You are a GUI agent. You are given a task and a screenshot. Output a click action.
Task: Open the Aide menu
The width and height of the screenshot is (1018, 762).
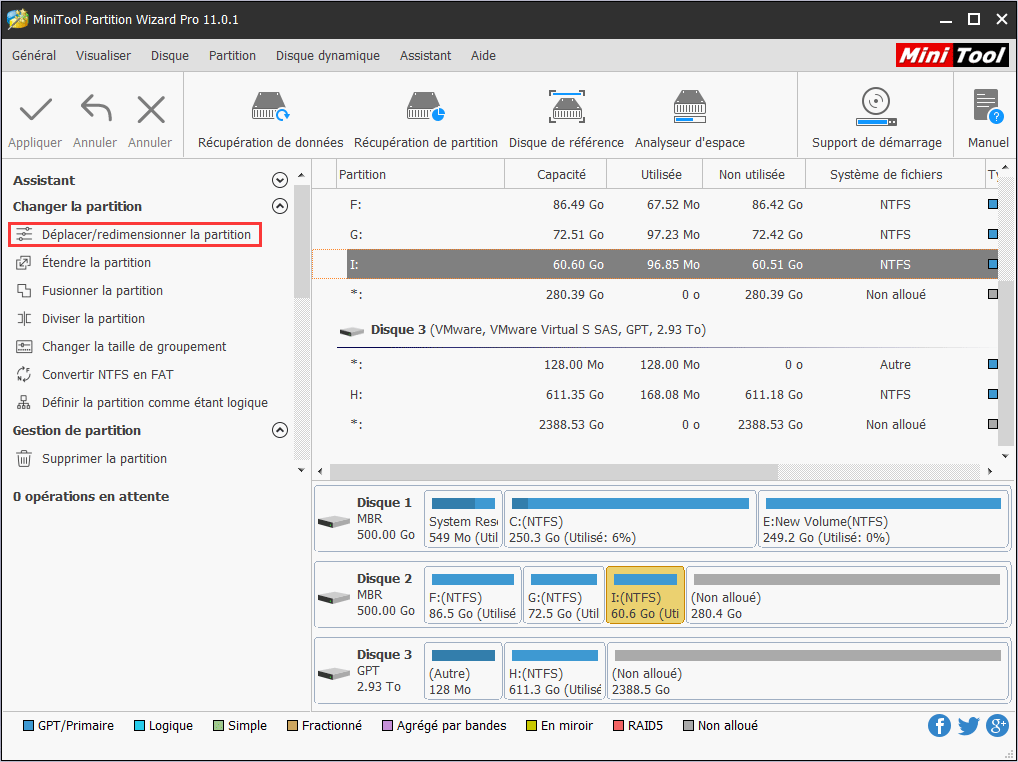(x=483, y=56)
